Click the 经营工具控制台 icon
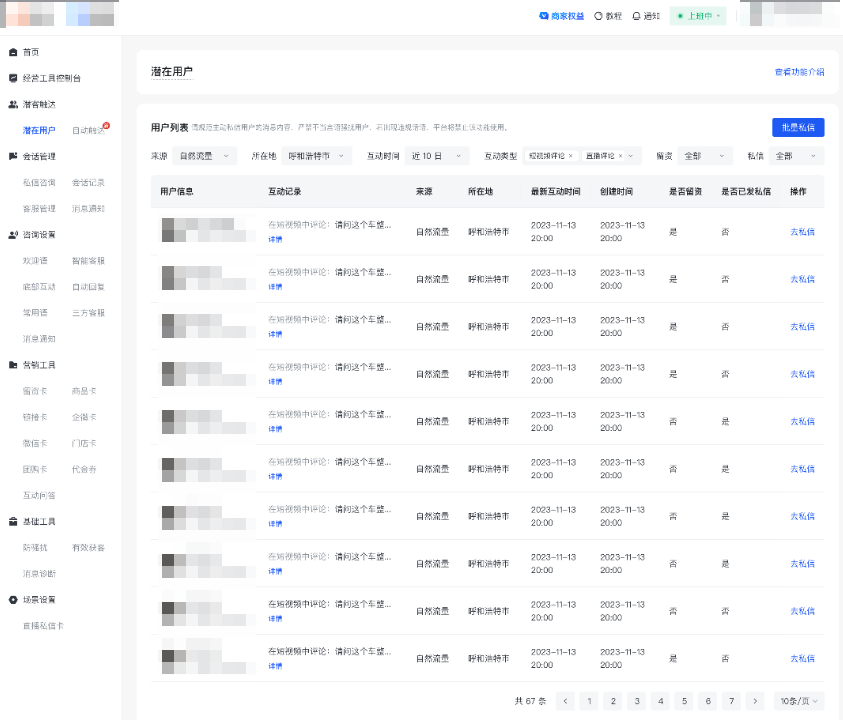This screenshot has height=720, width=843. pos(13,78)
